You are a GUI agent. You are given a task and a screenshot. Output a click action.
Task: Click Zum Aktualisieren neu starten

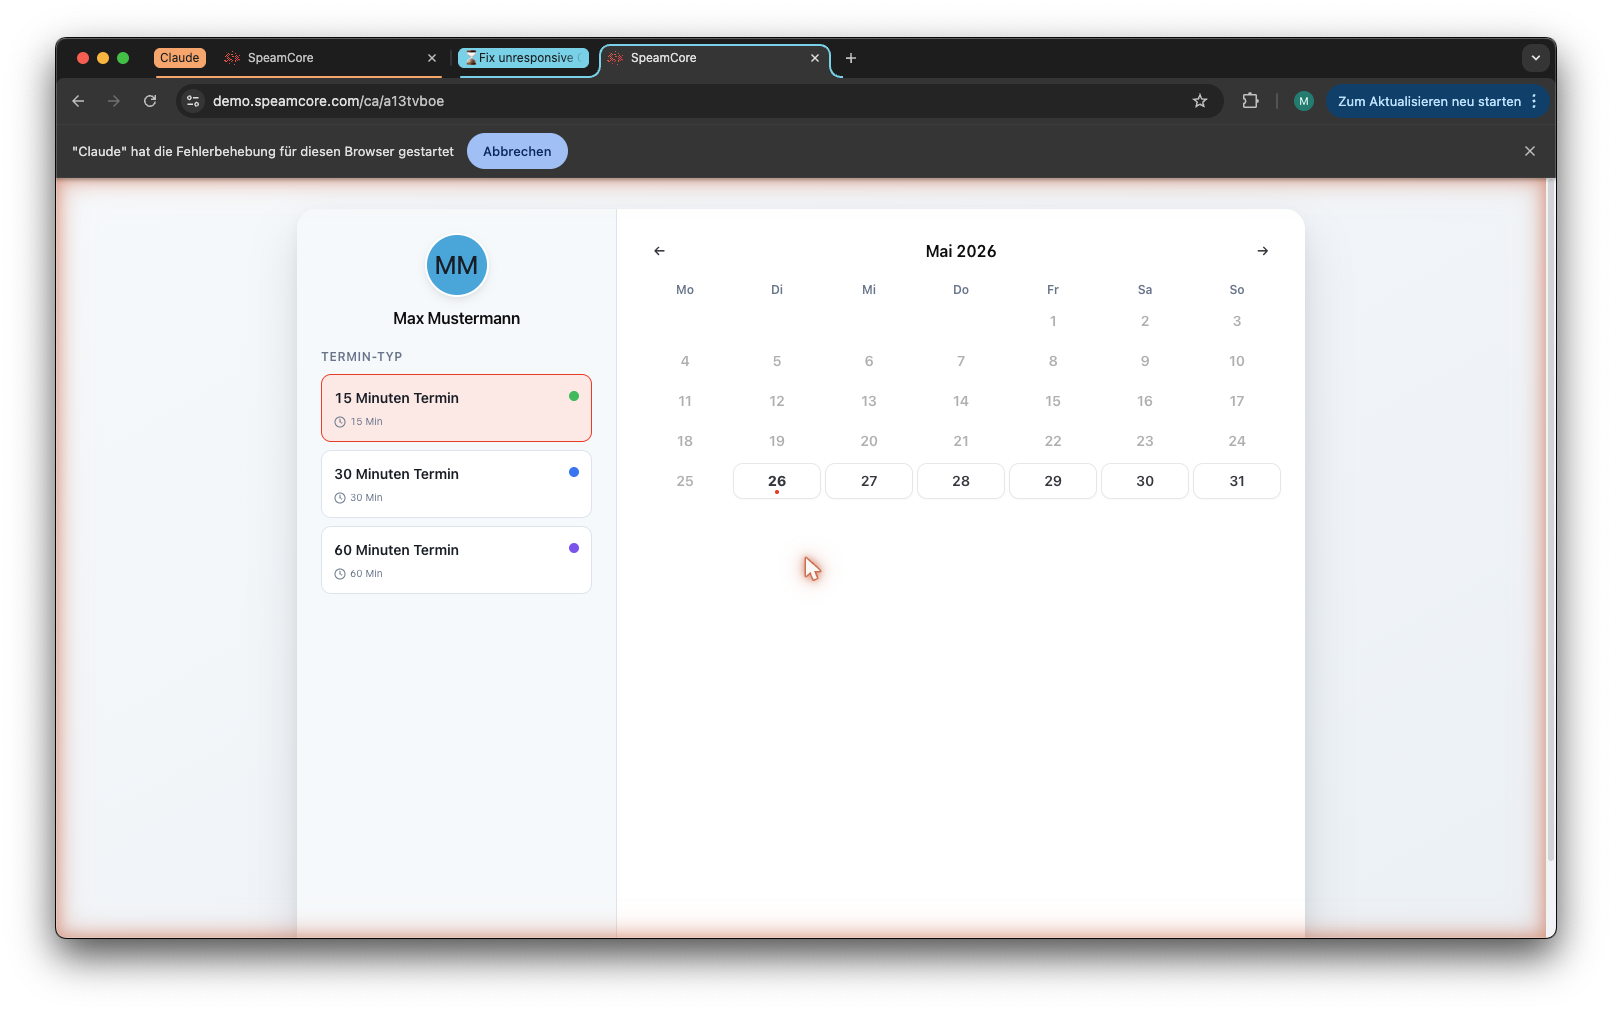[1429, 101]
